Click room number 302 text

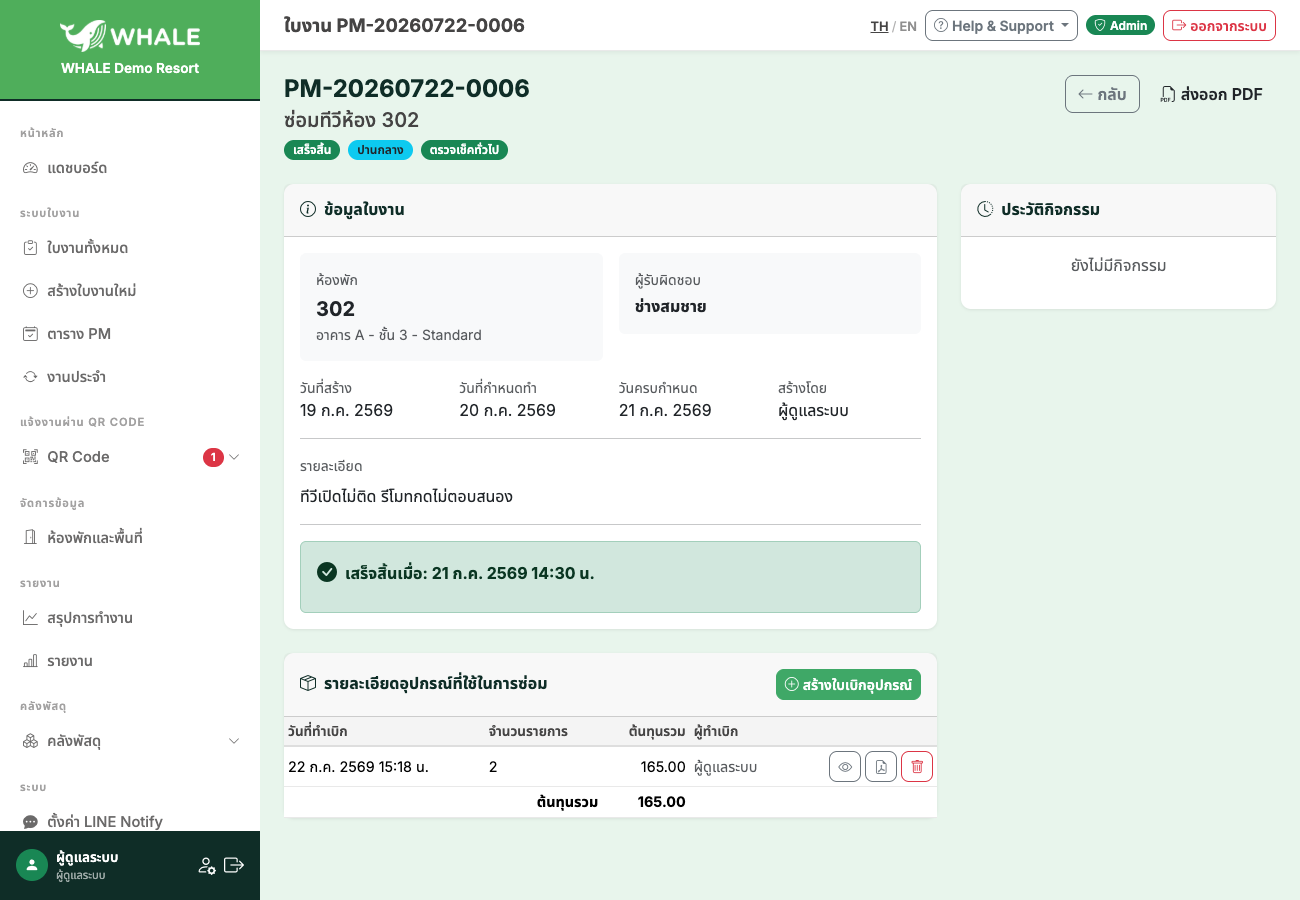tap(336, 308)
